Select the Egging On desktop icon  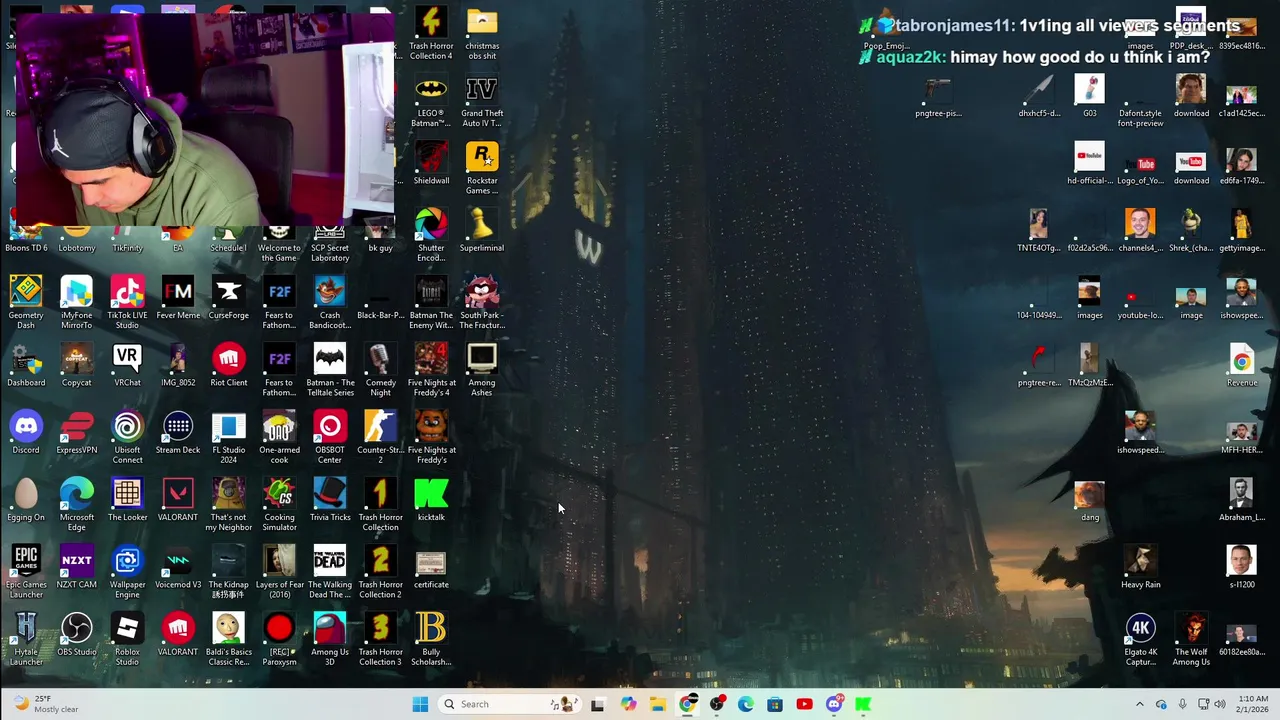[x=26, y=500]
